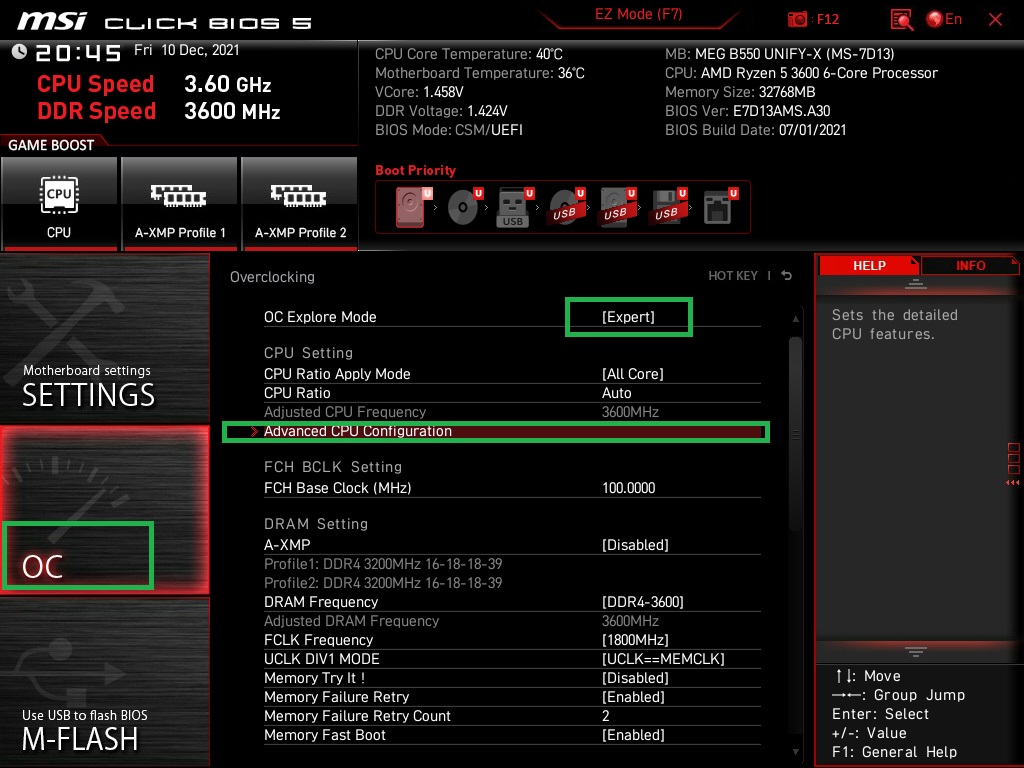Select the USB floppy boot device icon
This screenshot has height=768, width=1024.
[x=667, y=207]
